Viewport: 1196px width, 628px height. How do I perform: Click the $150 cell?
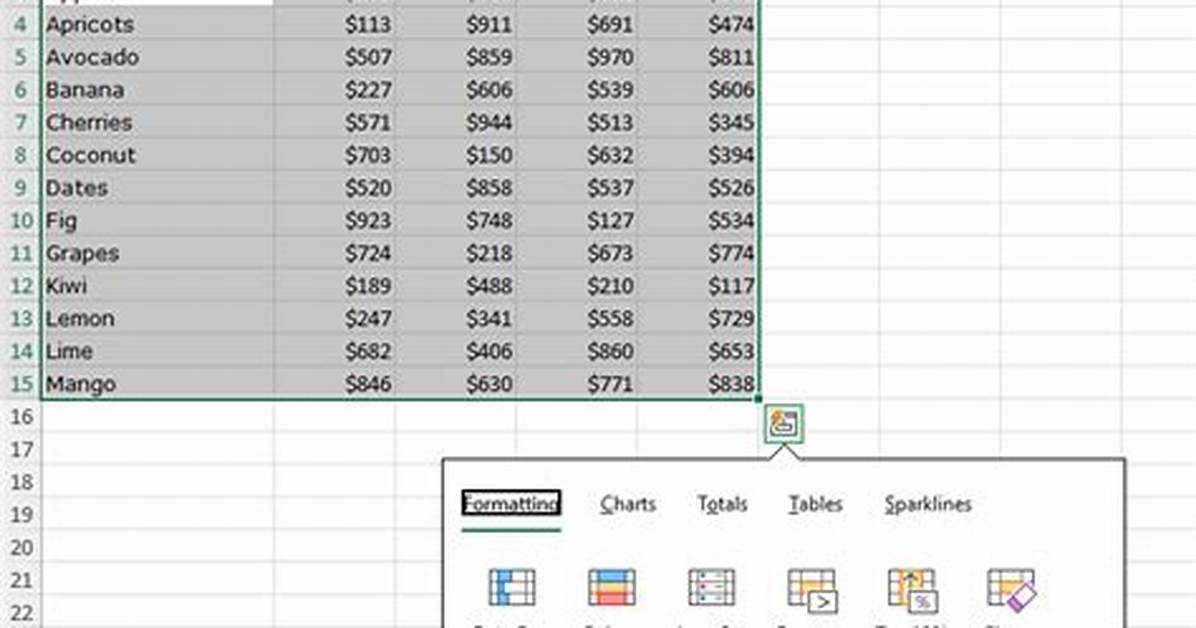(456, 155)
